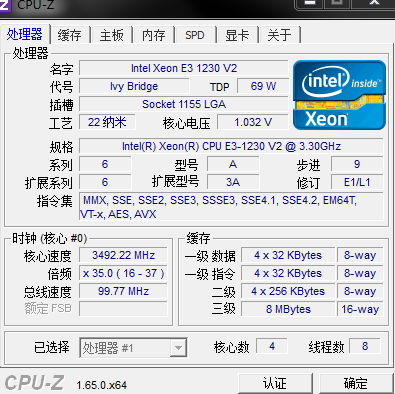The image size is (395, 394).
Task: Click the version text 1.65.0.x64
Action: [102, 385]
